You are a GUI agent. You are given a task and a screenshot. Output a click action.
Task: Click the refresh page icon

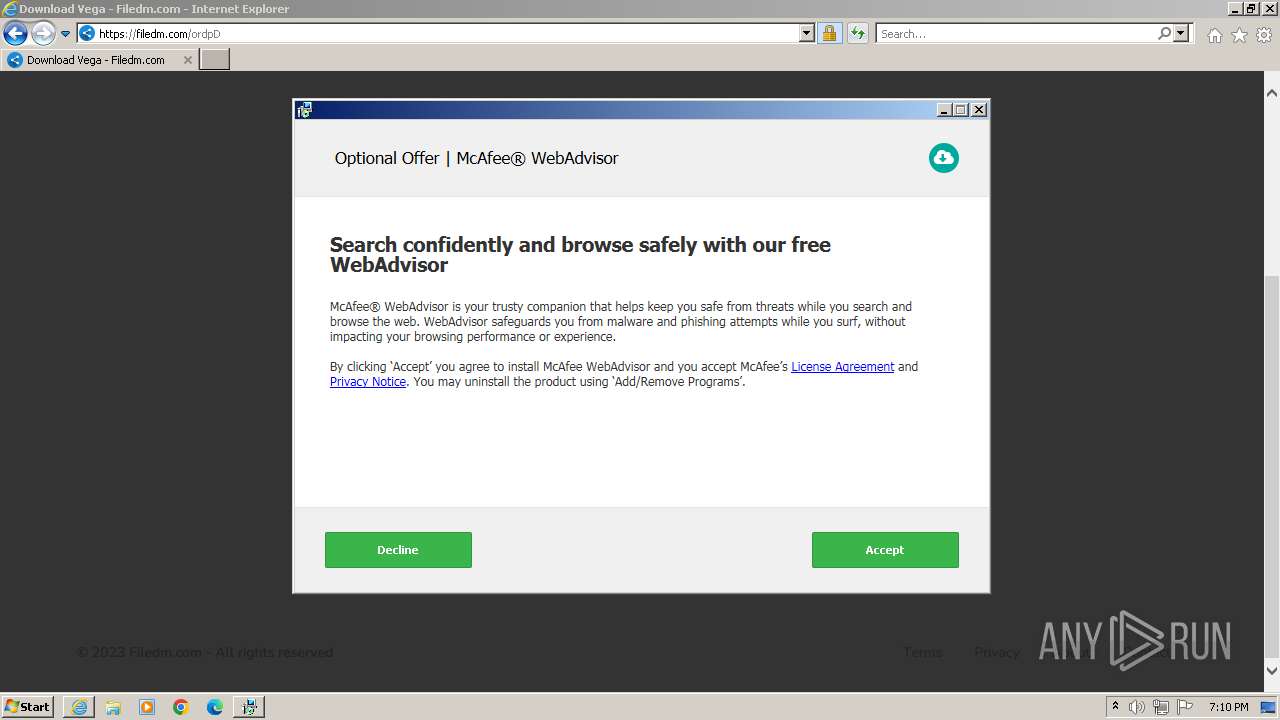pyautogui.click(x=857, y=34)
